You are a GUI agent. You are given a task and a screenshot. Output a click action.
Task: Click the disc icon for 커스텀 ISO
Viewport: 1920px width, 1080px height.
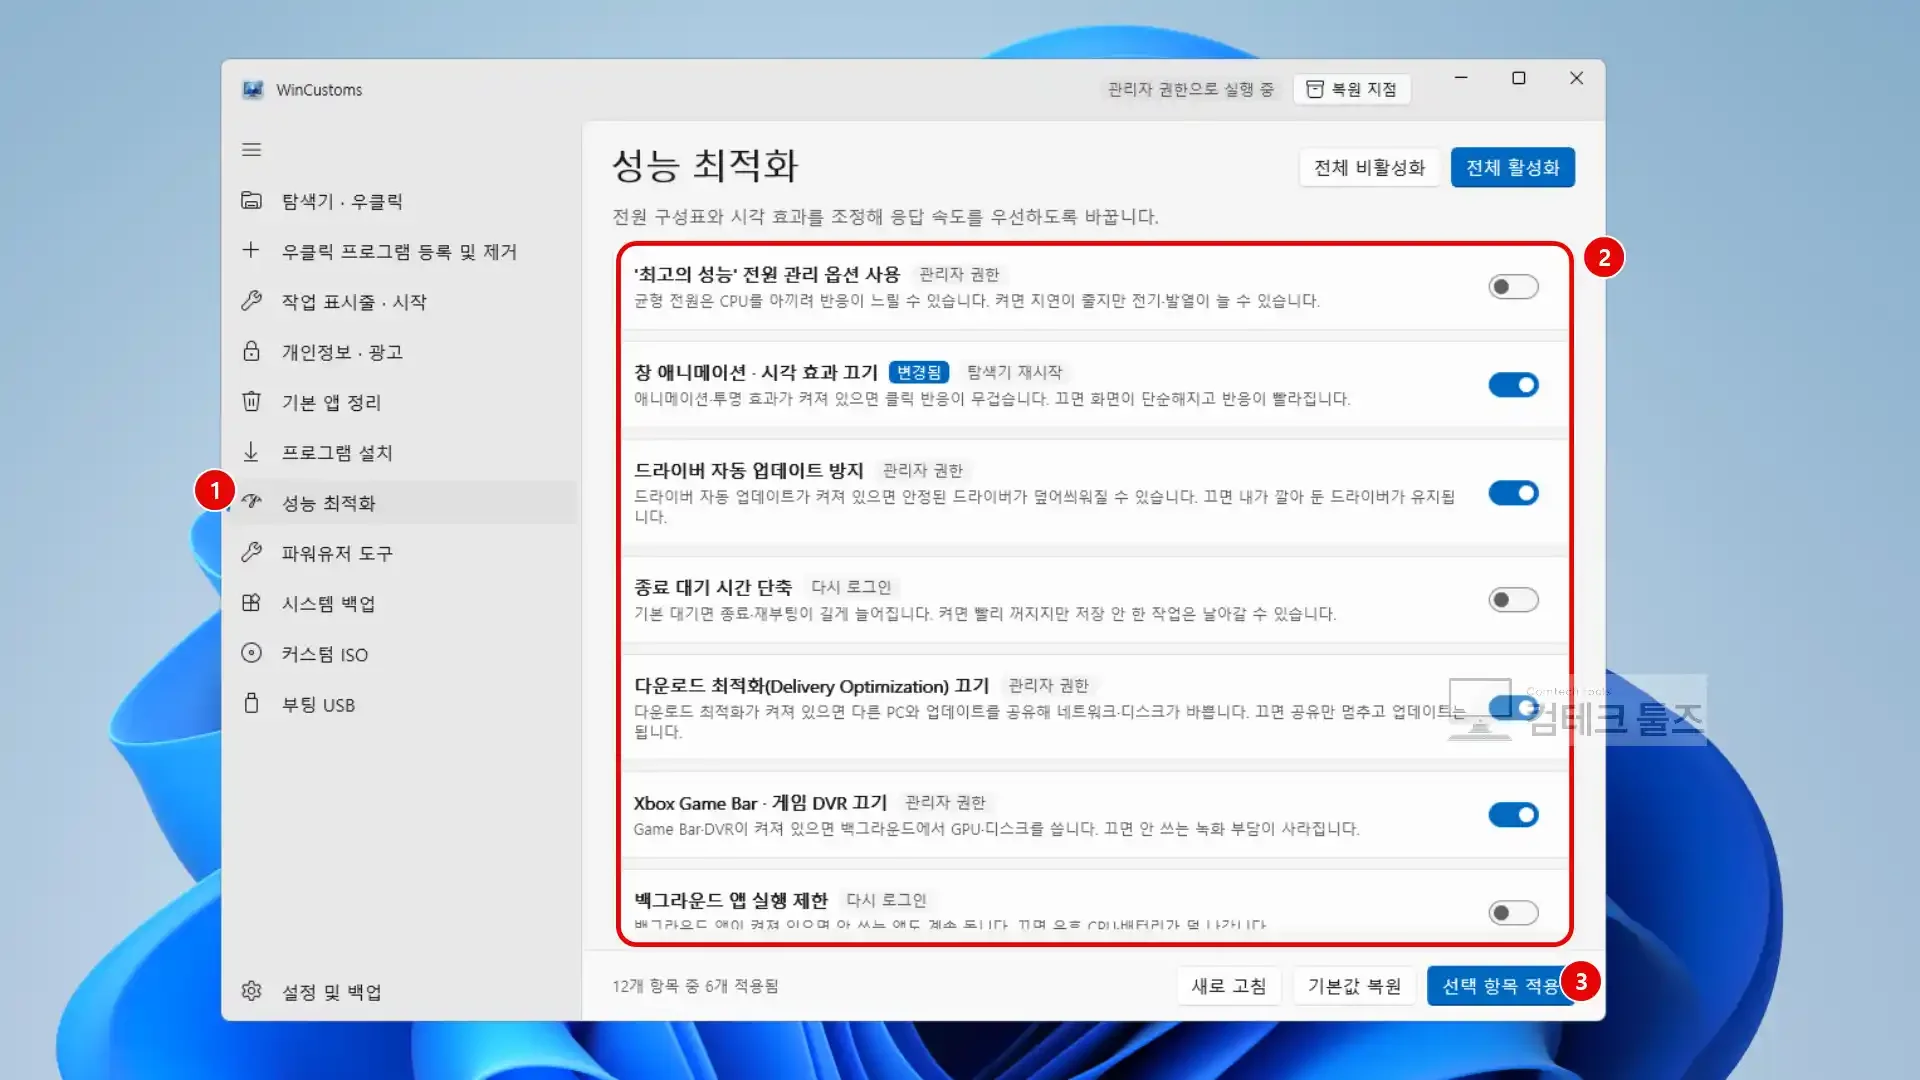coord(251,653)
